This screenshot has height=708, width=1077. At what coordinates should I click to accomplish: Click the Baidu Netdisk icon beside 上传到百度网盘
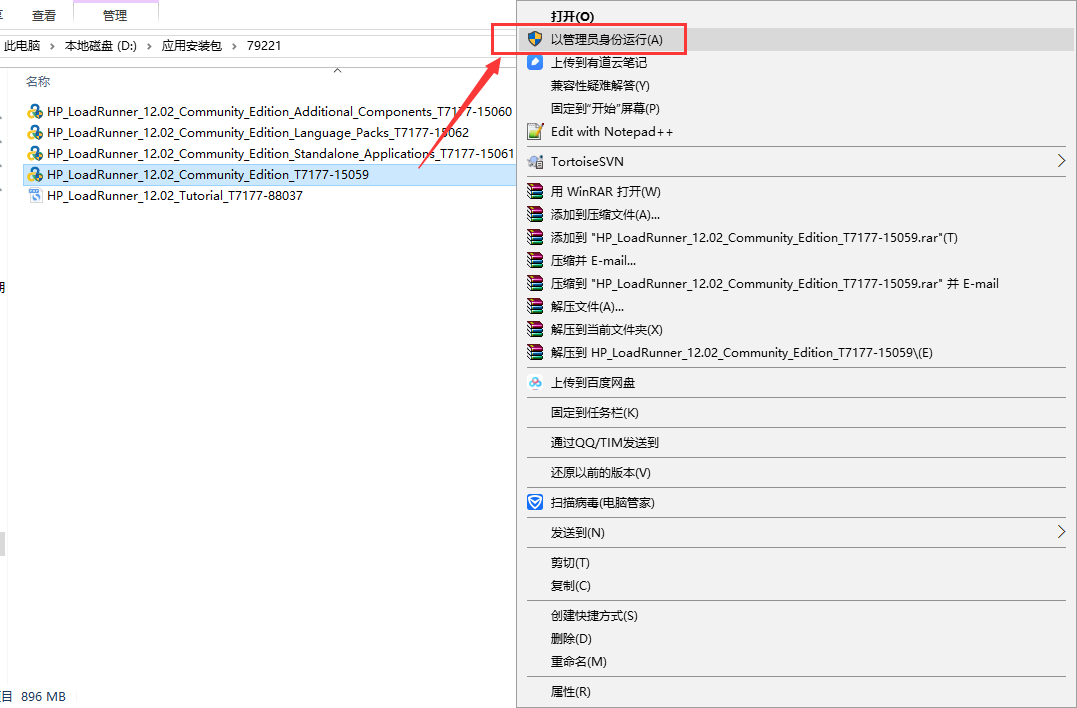tap(535, 382)
